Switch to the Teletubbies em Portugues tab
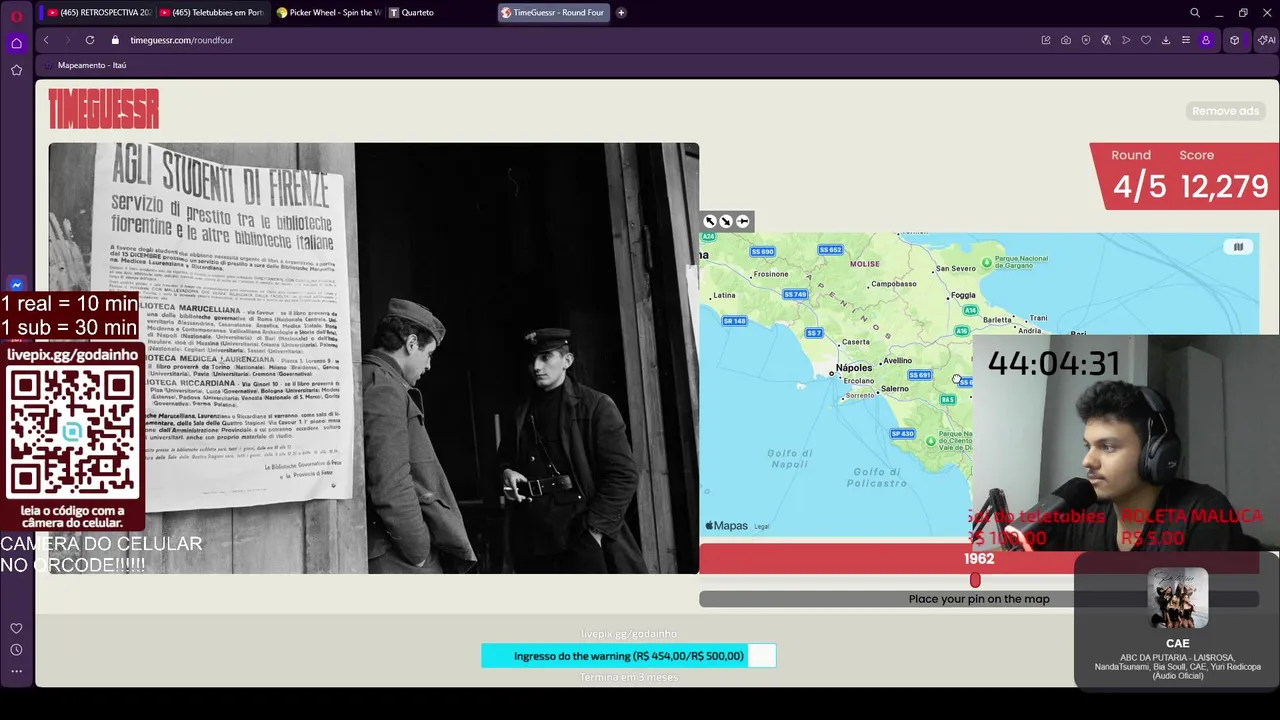Image resolution: width=1280 pixels, height=720 pixels. 211,13
